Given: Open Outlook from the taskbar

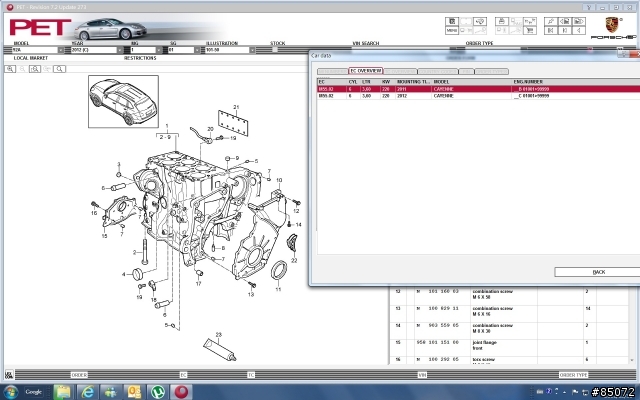Looking at the screenshot, I should point(134,392).
